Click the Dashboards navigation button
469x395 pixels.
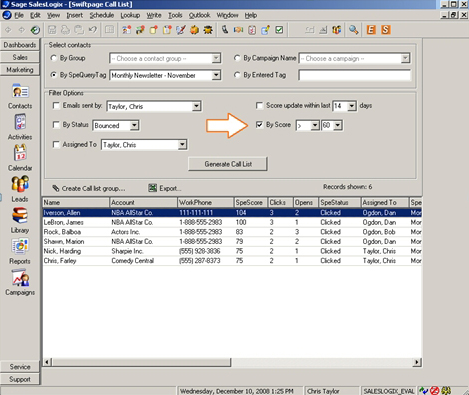point(20,45)
